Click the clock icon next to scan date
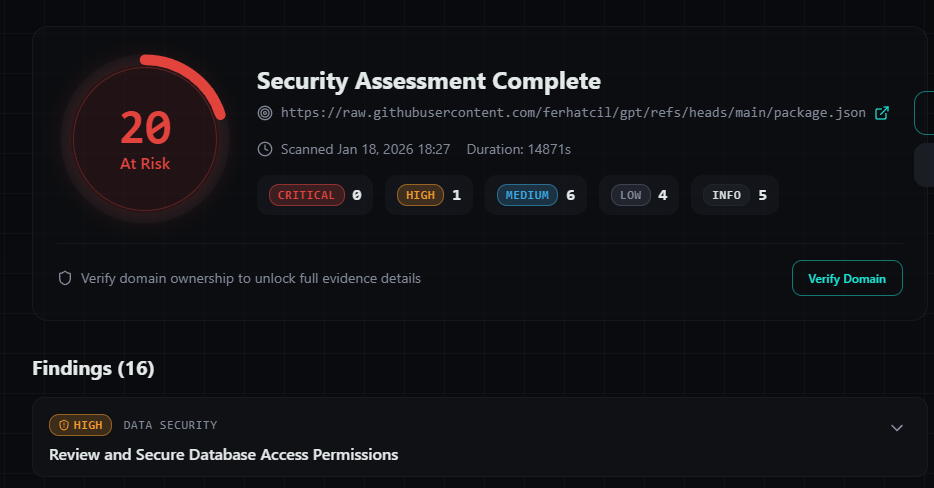The width and height of the screenshot is (934, 488). (265, 149)
